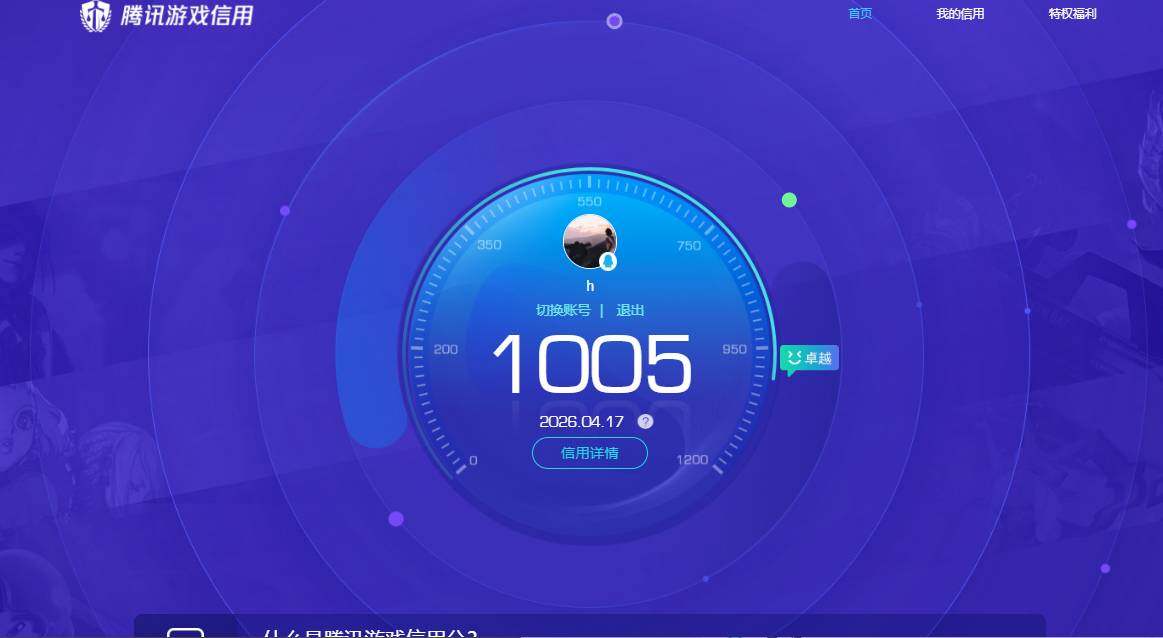
Task: Click 退出 to log out
Action: (630, 310)
